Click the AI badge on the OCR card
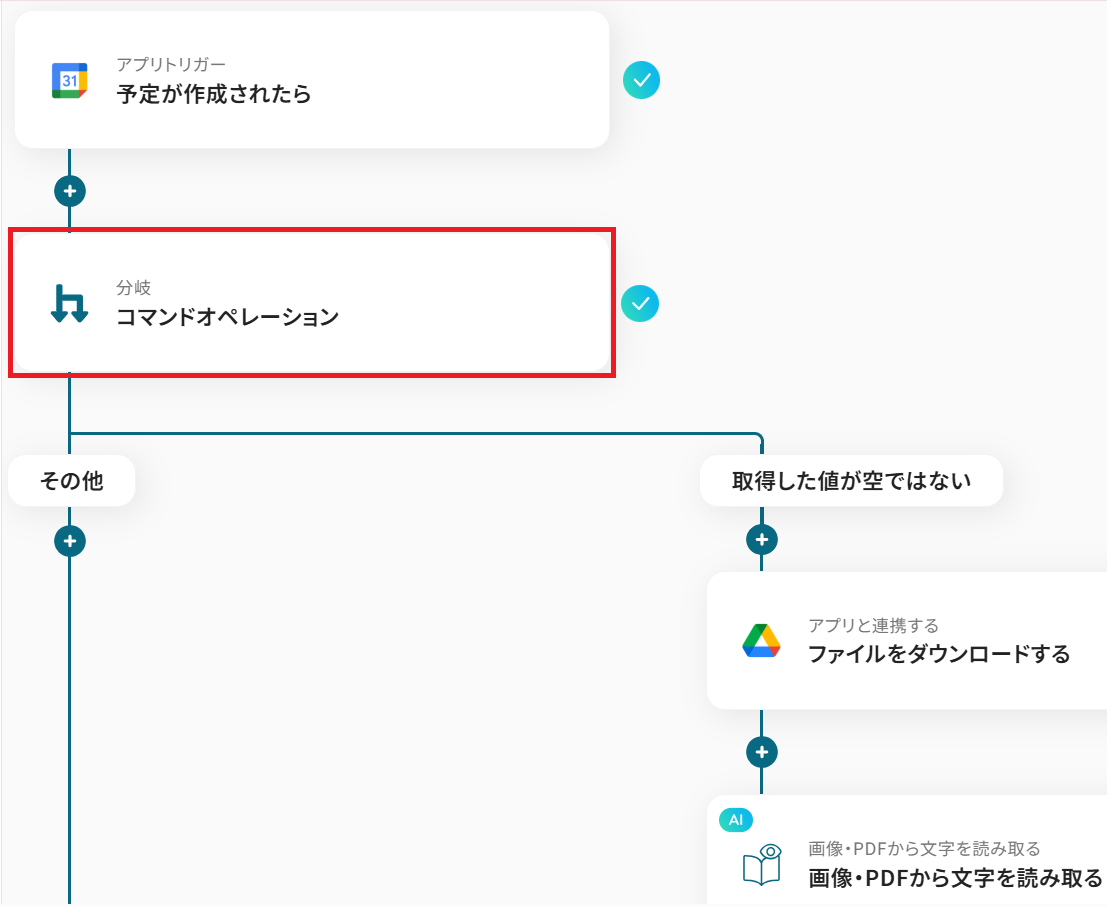 (736, 820)
